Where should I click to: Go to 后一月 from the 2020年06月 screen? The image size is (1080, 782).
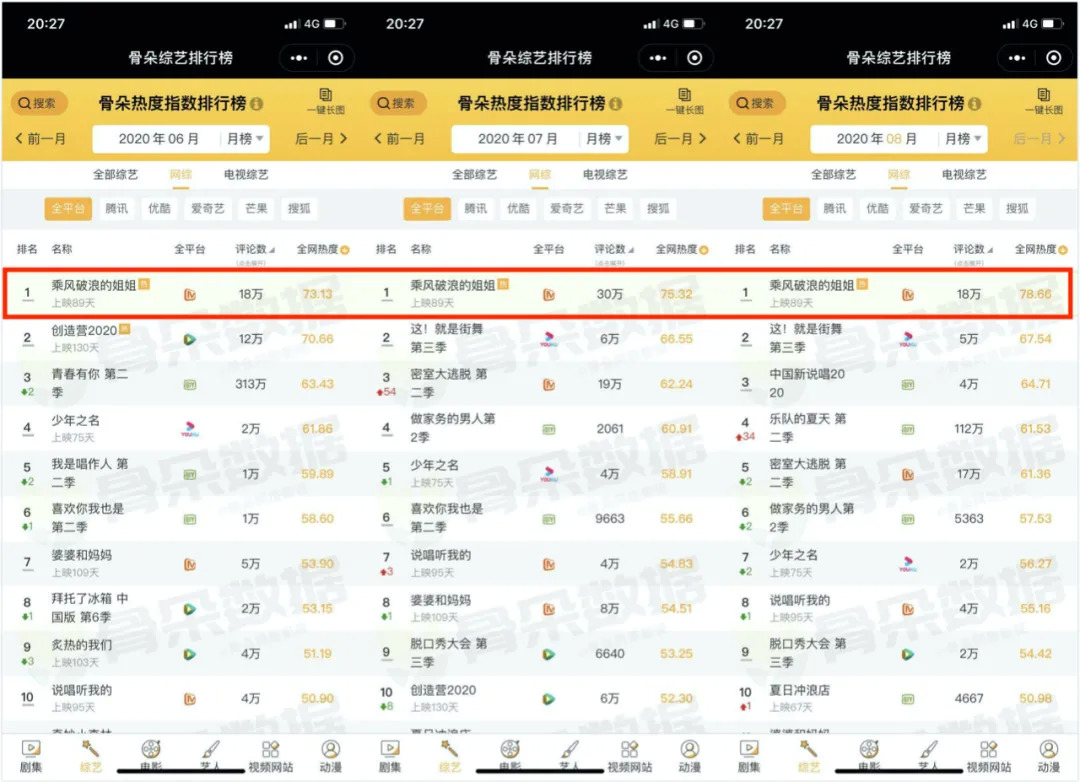click(321, 139)
